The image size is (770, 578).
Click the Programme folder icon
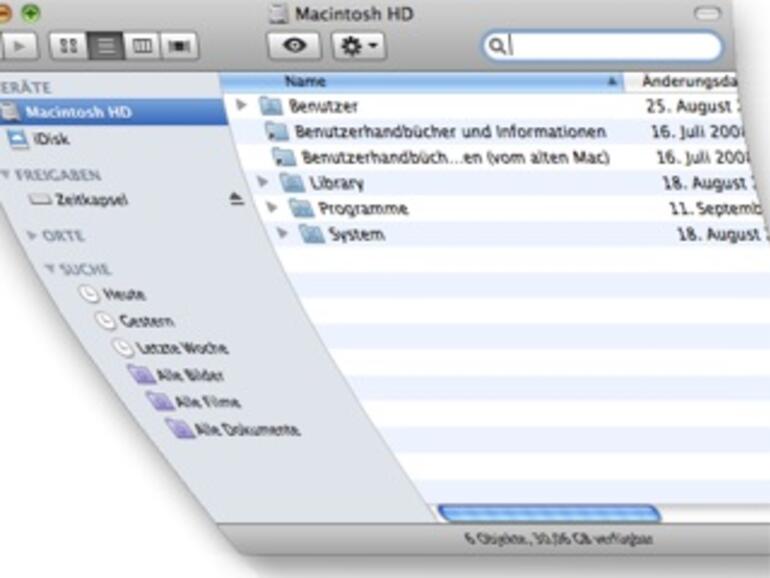(302, 208)
